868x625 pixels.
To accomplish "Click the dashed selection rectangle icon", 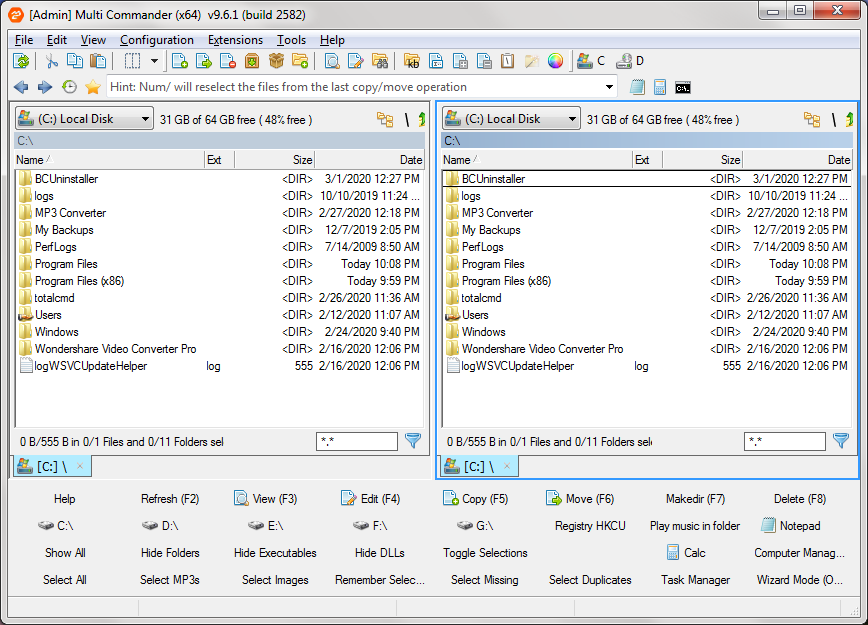I will pos(132,61).
